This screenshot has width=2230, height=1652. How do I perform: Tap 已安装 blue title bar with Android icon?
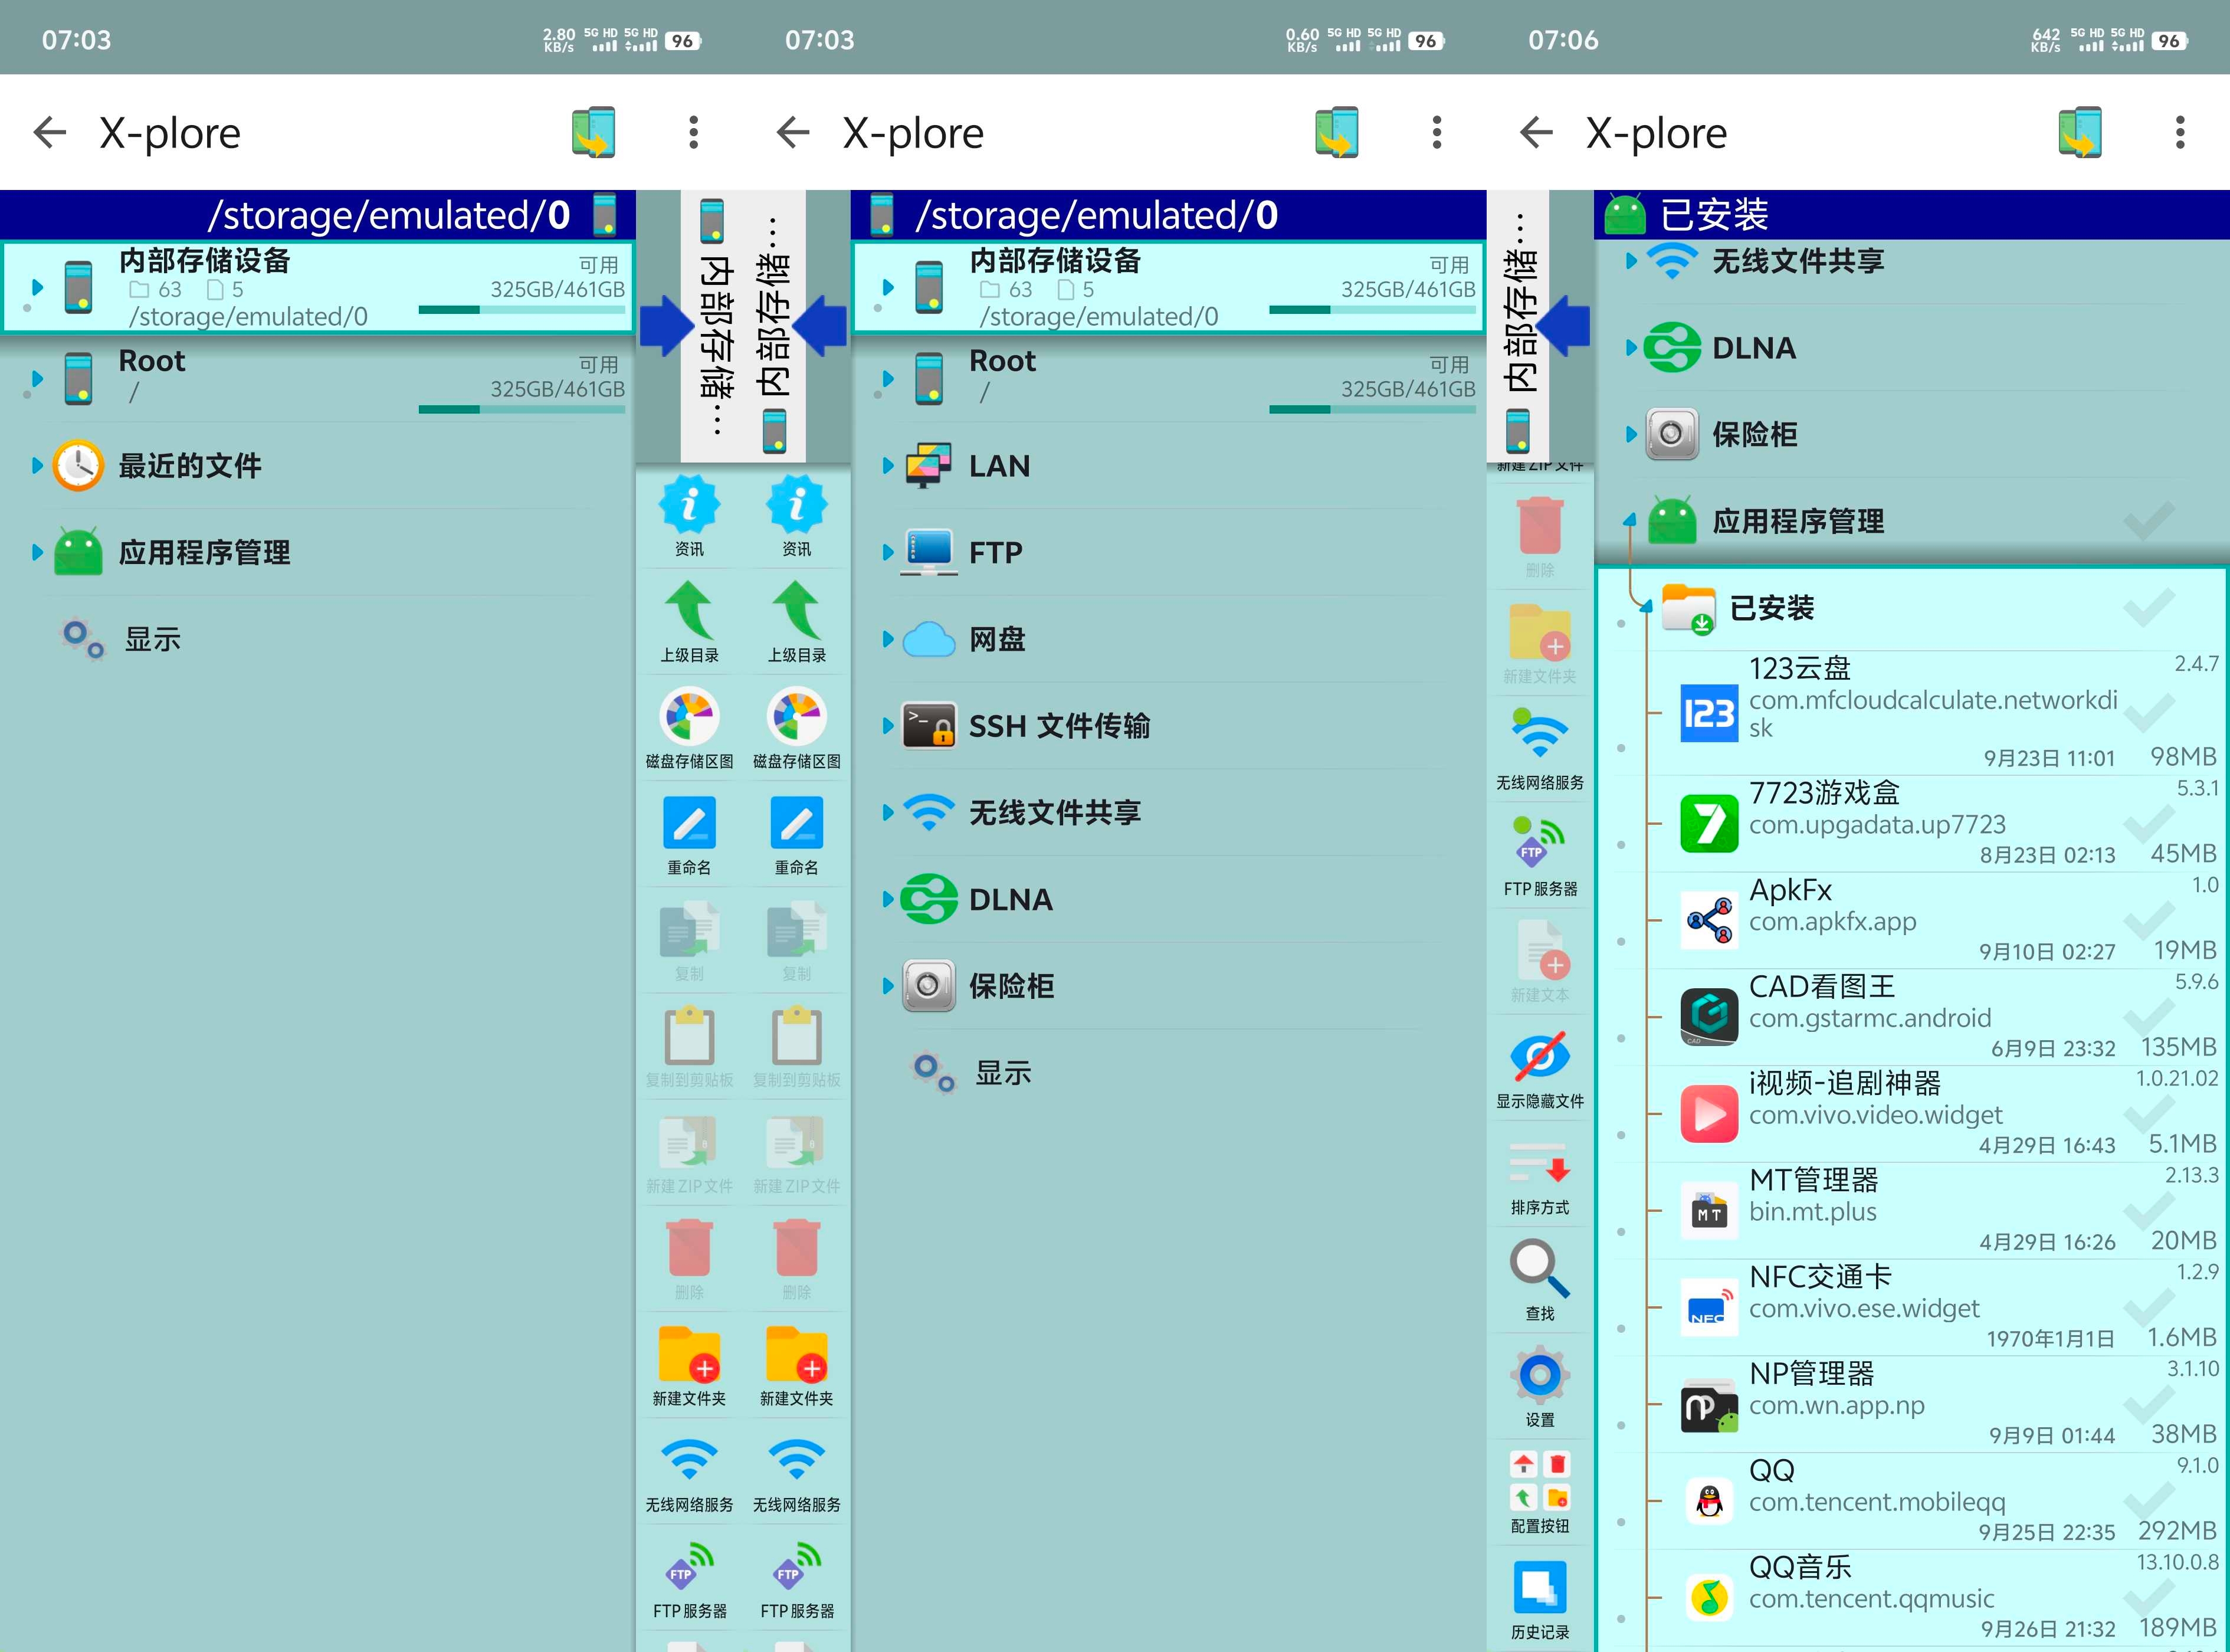click(1911, 214)
